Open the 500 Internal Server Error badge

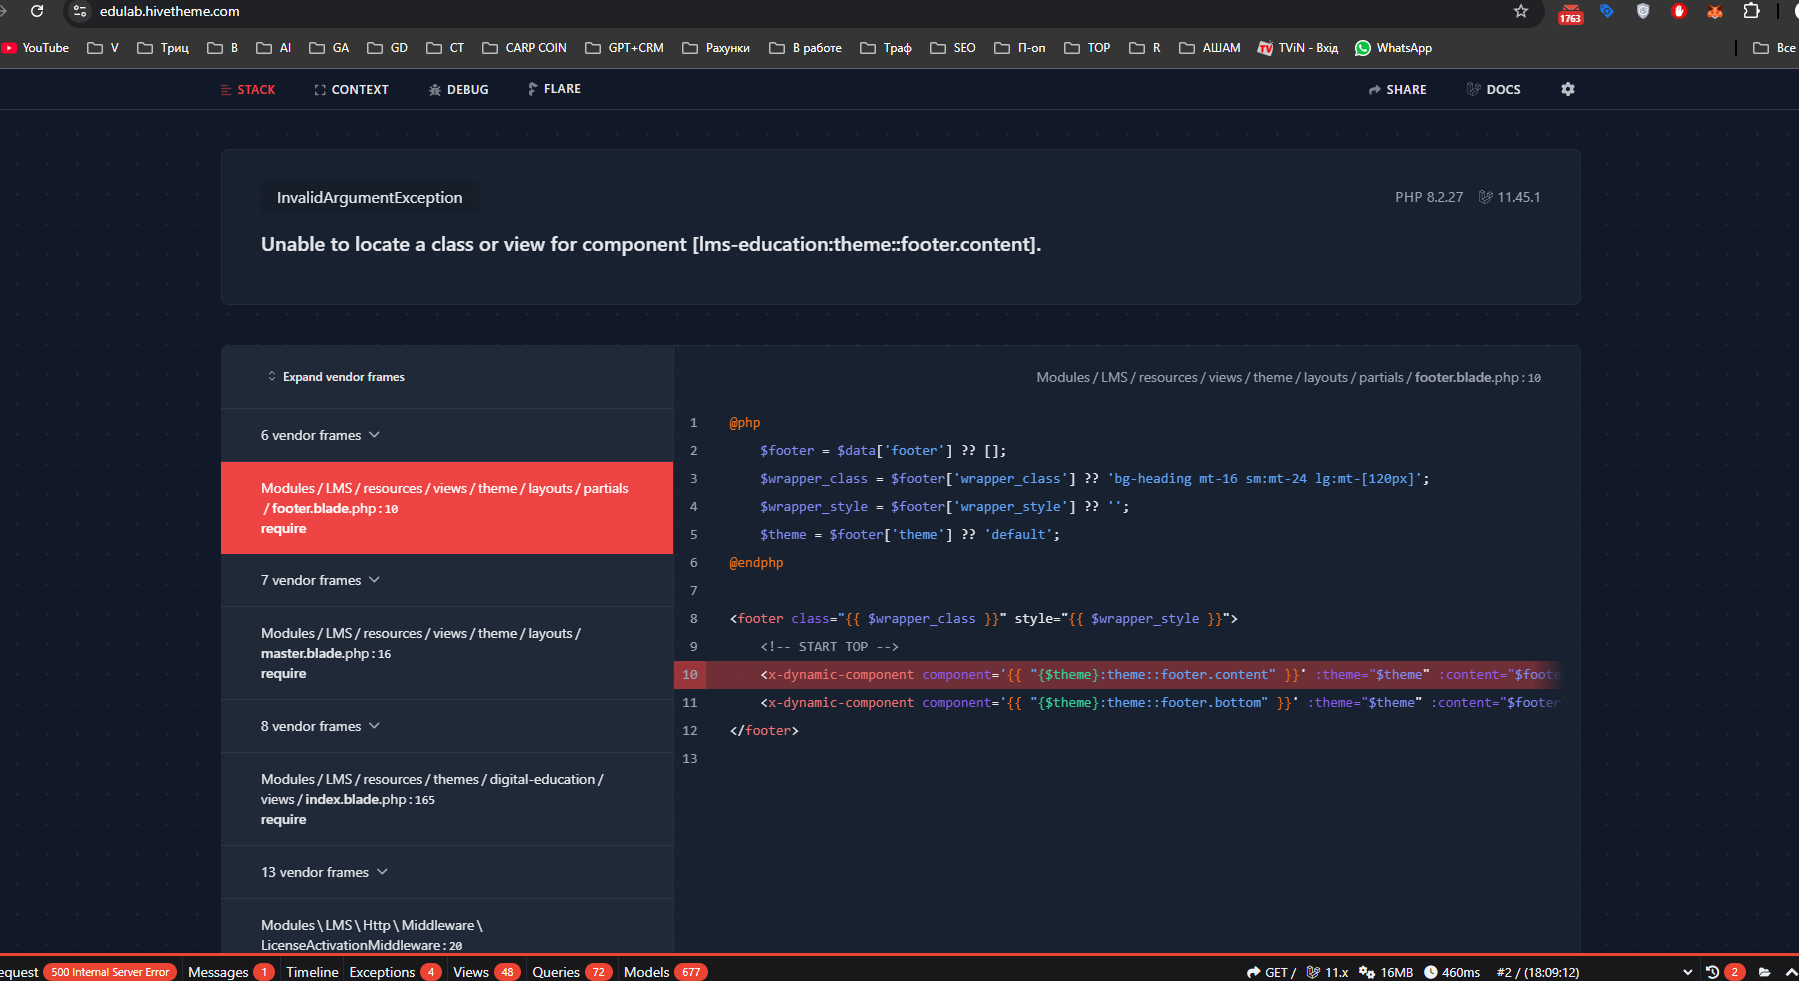(x=110, y=972)
